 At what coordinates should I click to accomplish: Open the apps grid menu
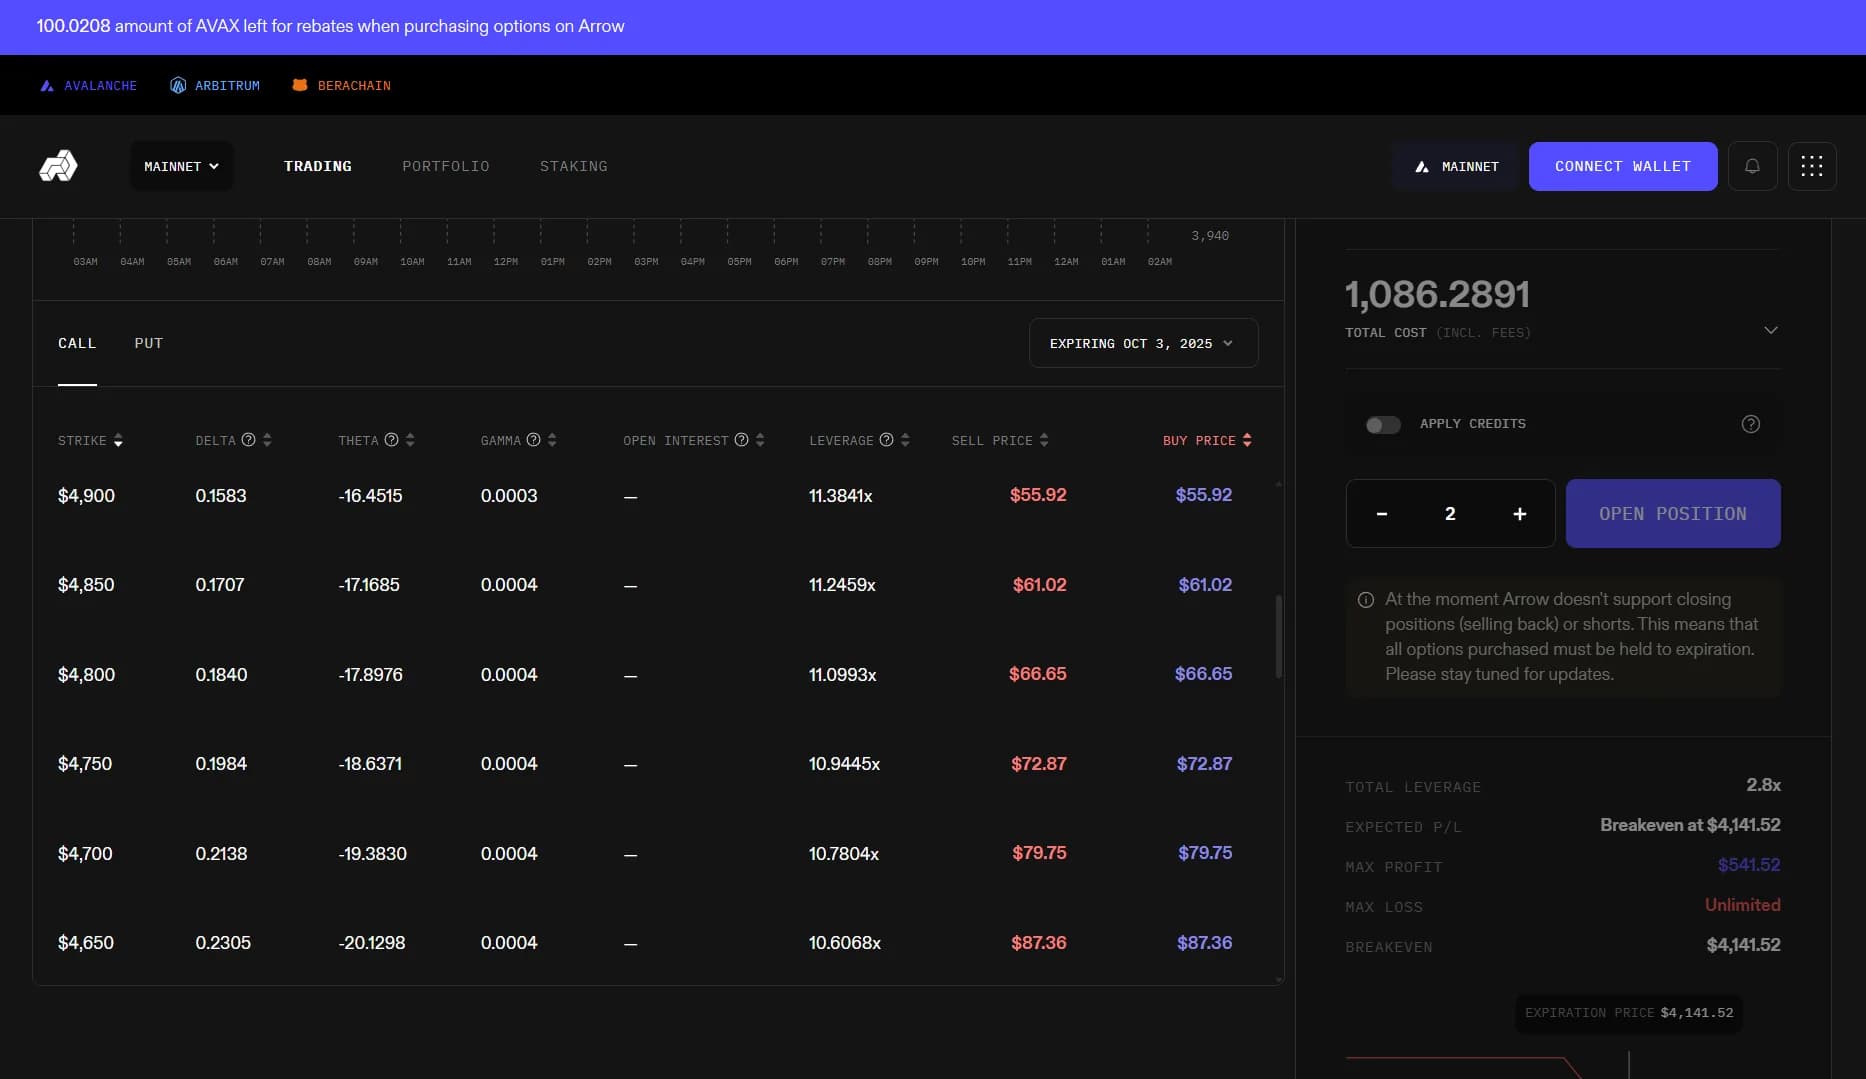click(x=1812, y=166)
